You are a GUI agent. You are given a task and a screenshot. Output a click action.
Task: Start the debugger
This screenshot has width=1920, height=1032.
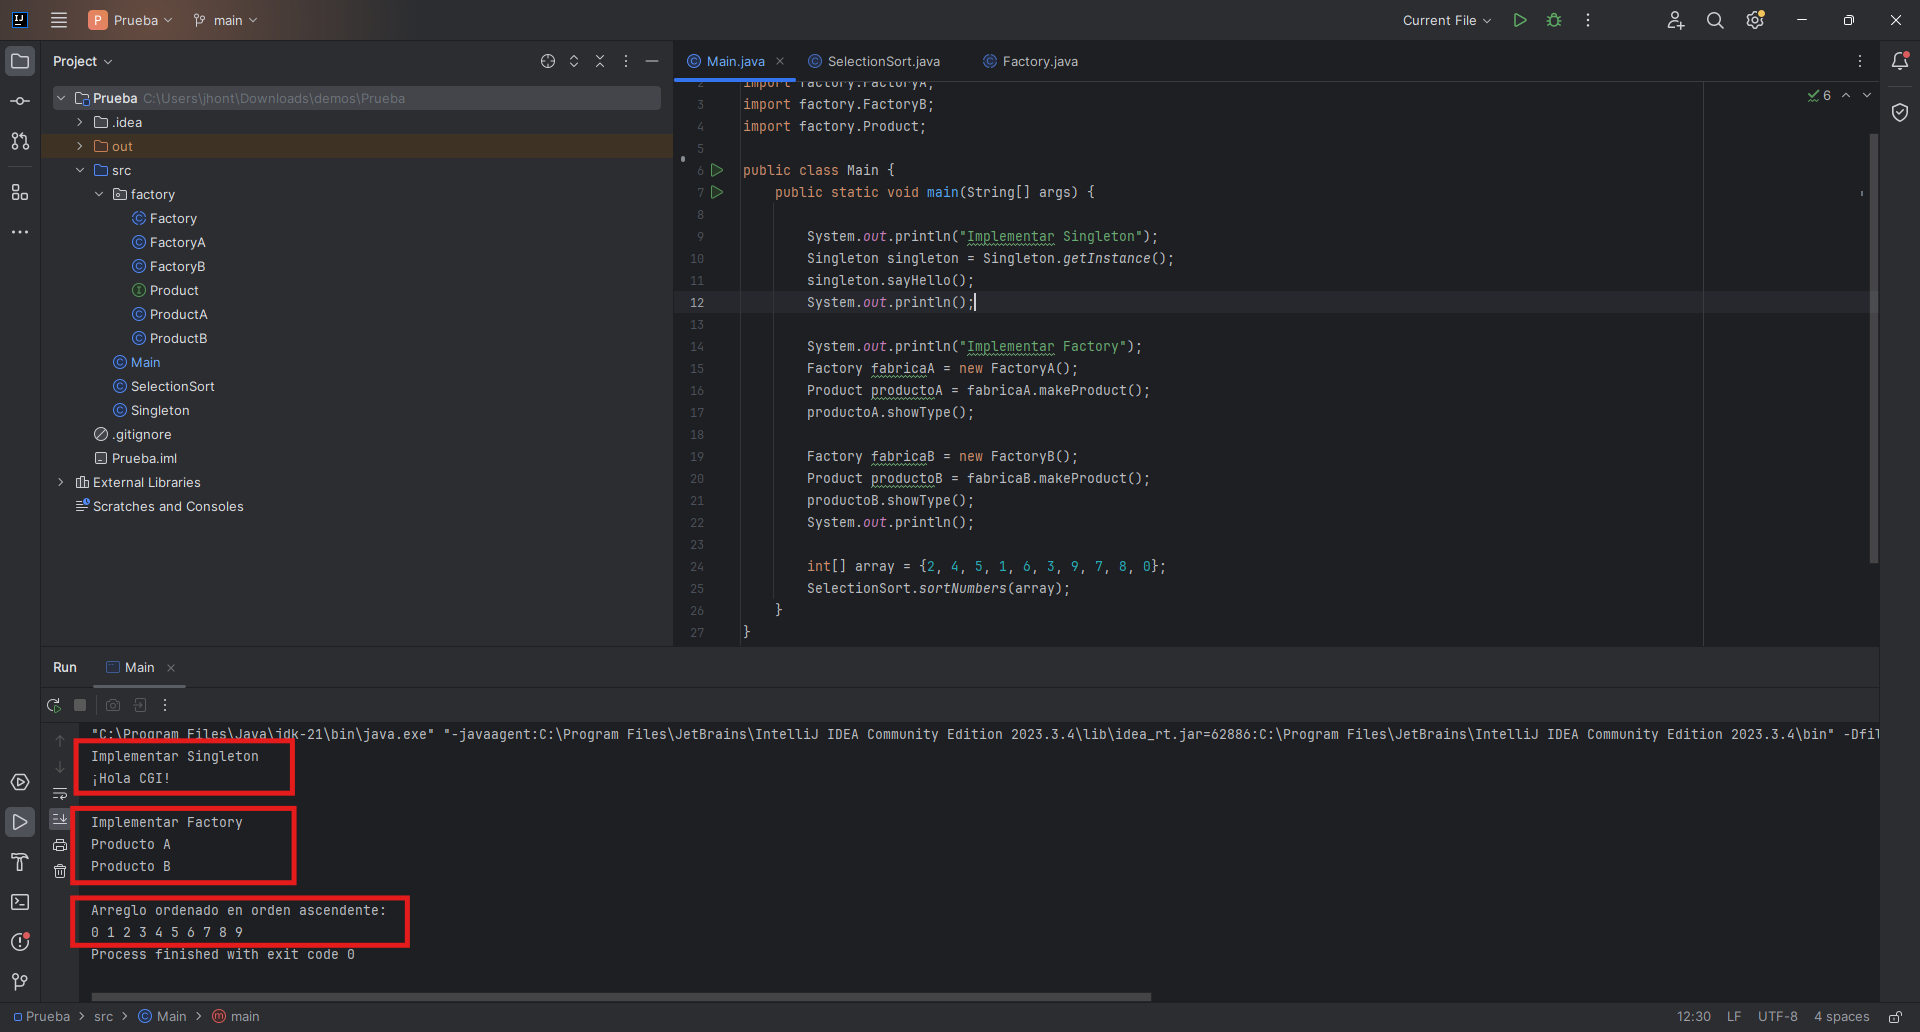point(1554,20)
